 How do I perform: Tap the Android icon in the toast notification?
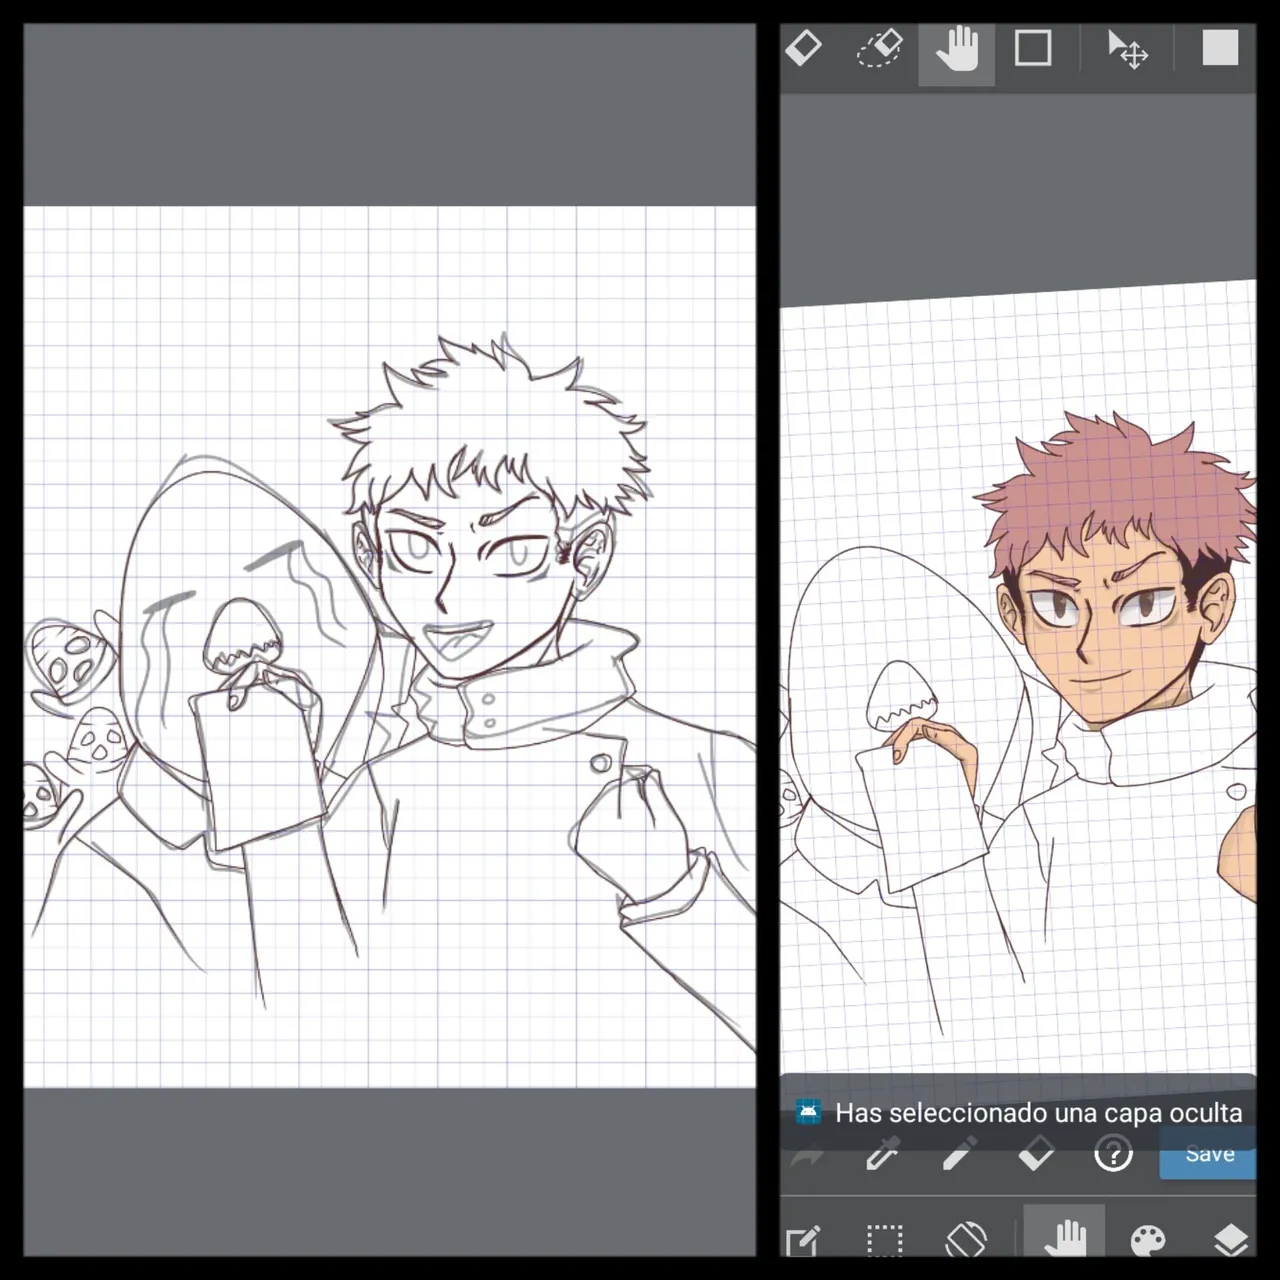coord(808,1112)
